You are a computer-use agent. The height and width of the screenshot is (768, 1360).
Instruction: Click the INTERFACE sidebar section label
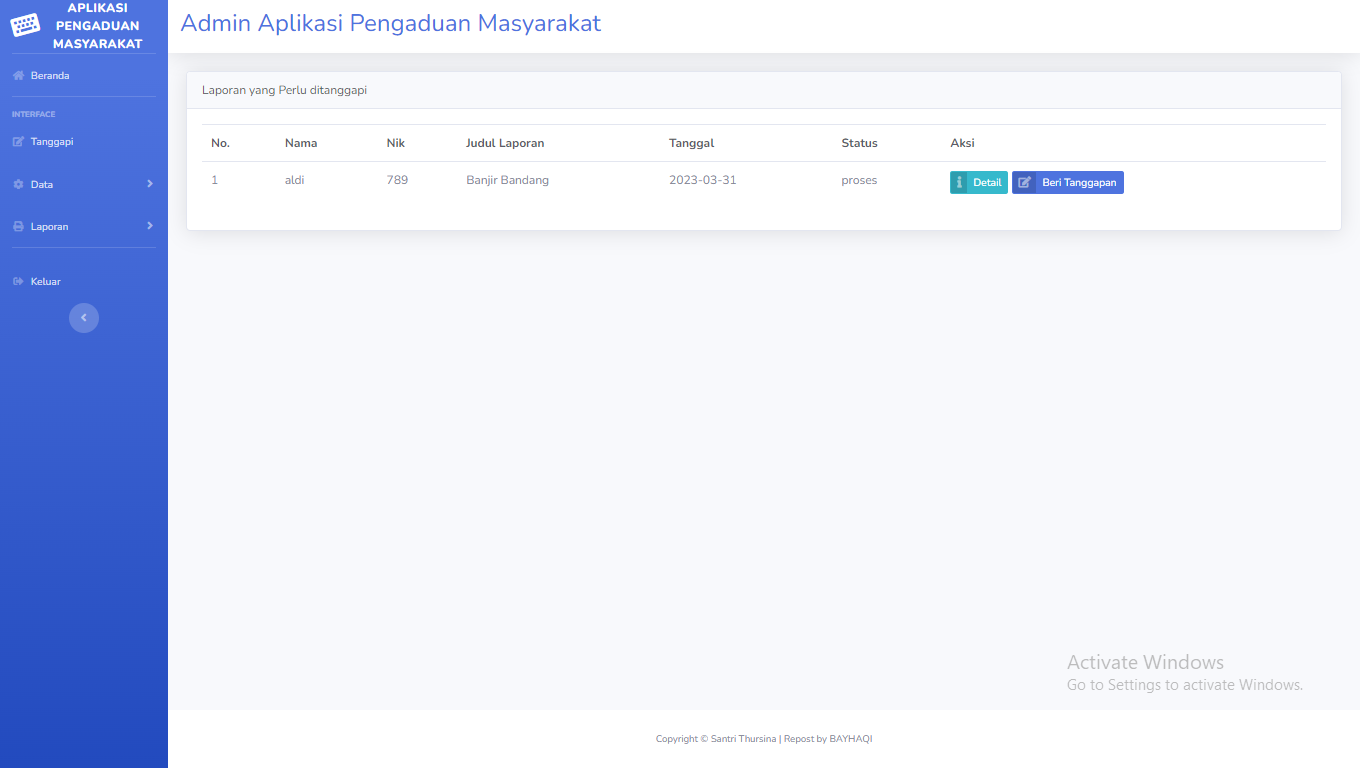click(34, 114)
